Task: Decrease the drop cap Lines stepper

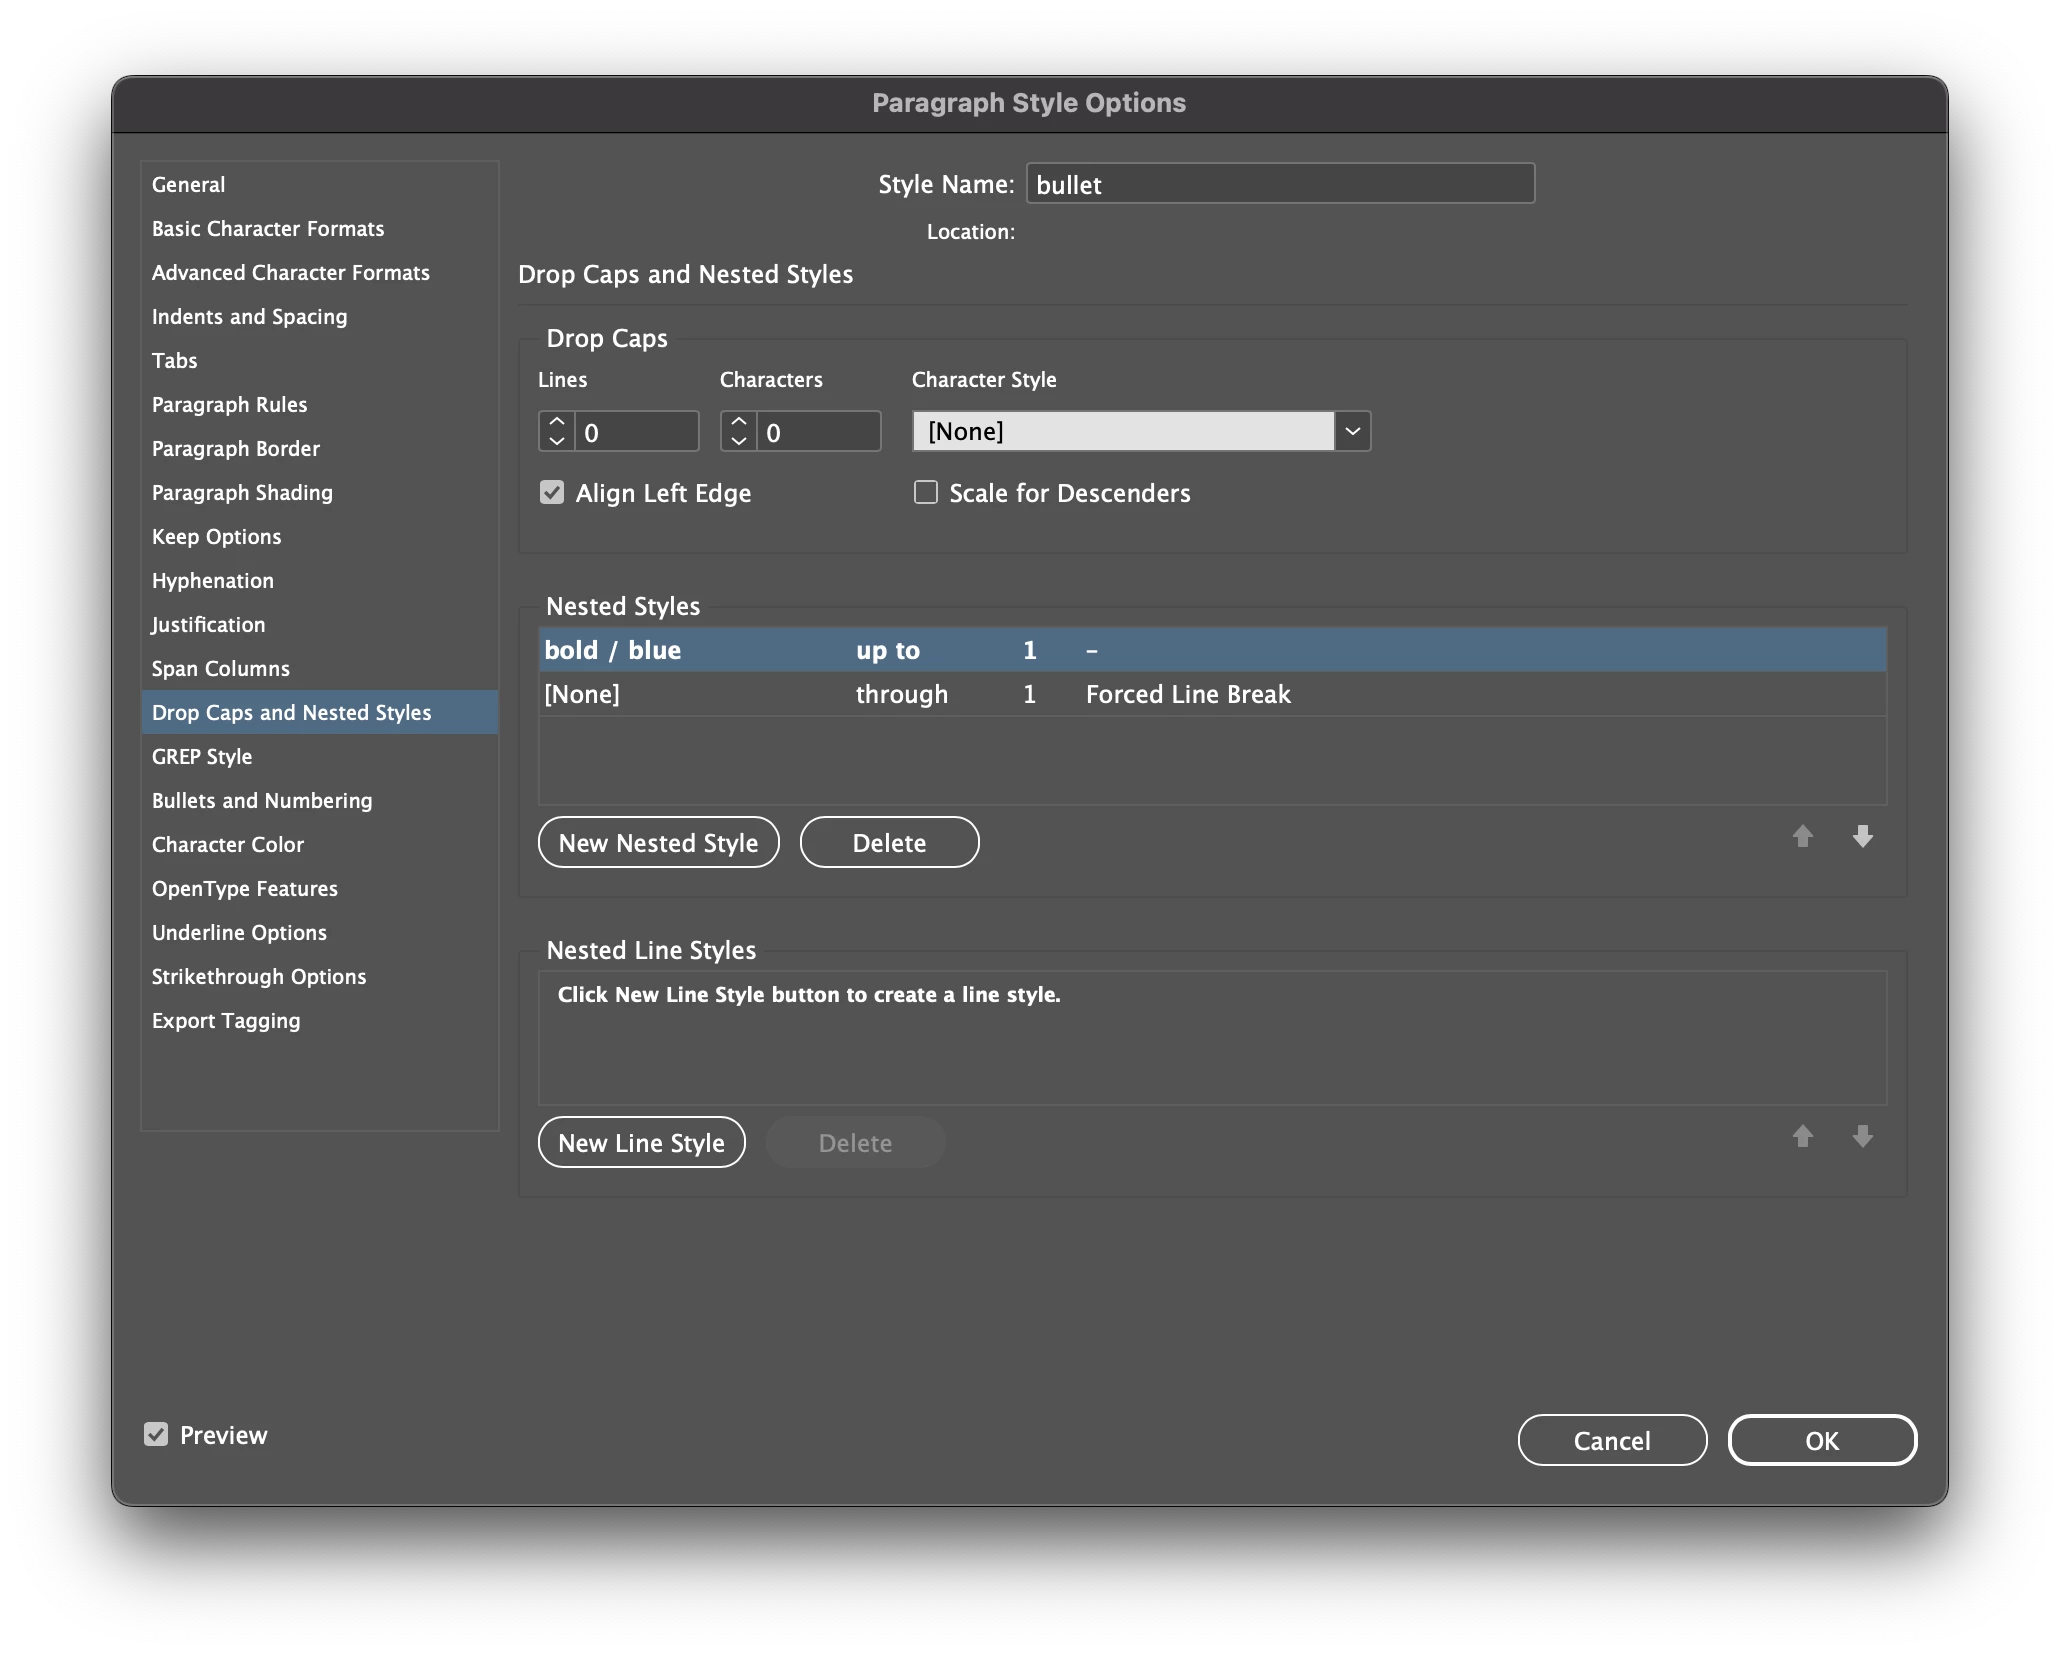Action: 557,441
